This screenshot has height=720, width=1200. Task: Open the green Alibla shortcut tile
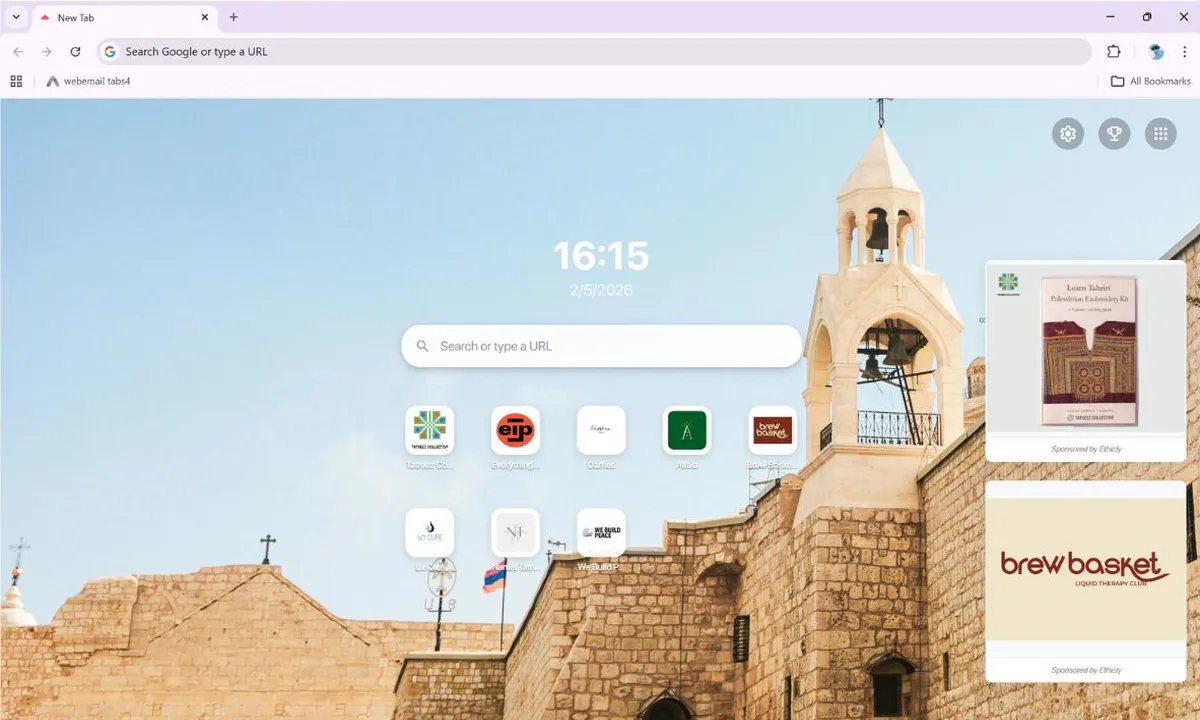[x=687, y=431]
